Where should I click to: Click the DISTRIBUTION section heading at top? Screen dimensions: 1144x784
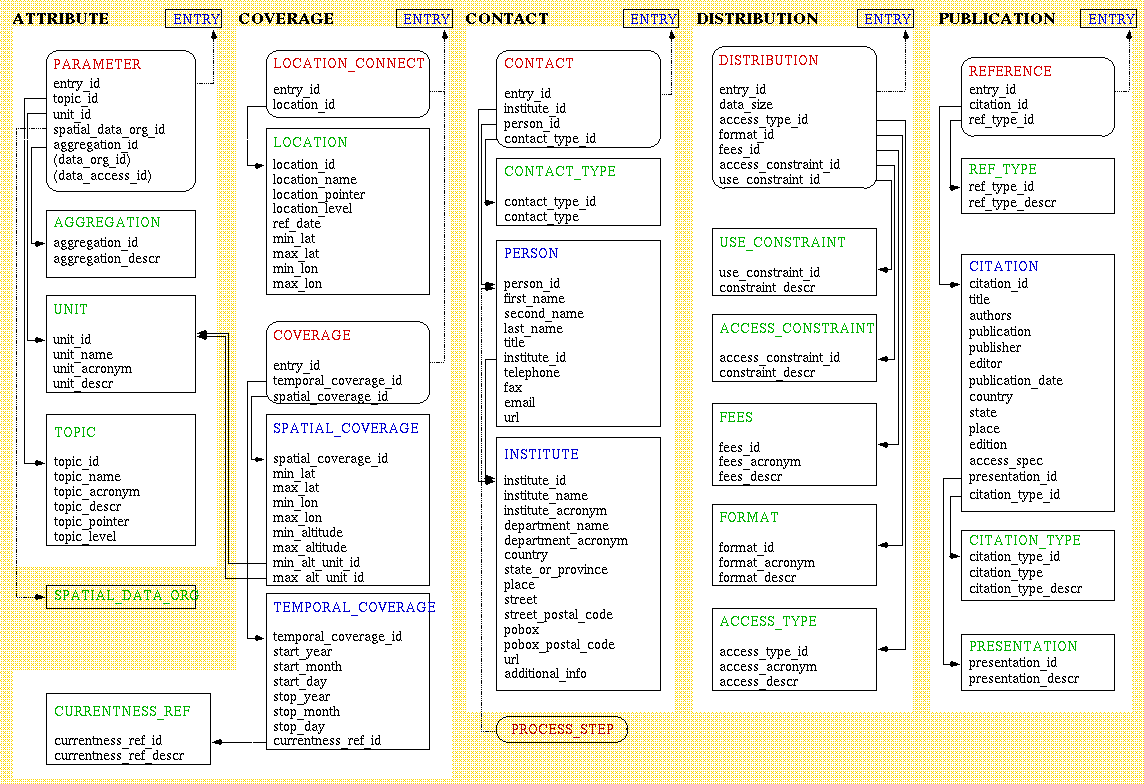[x=757, y=19]
